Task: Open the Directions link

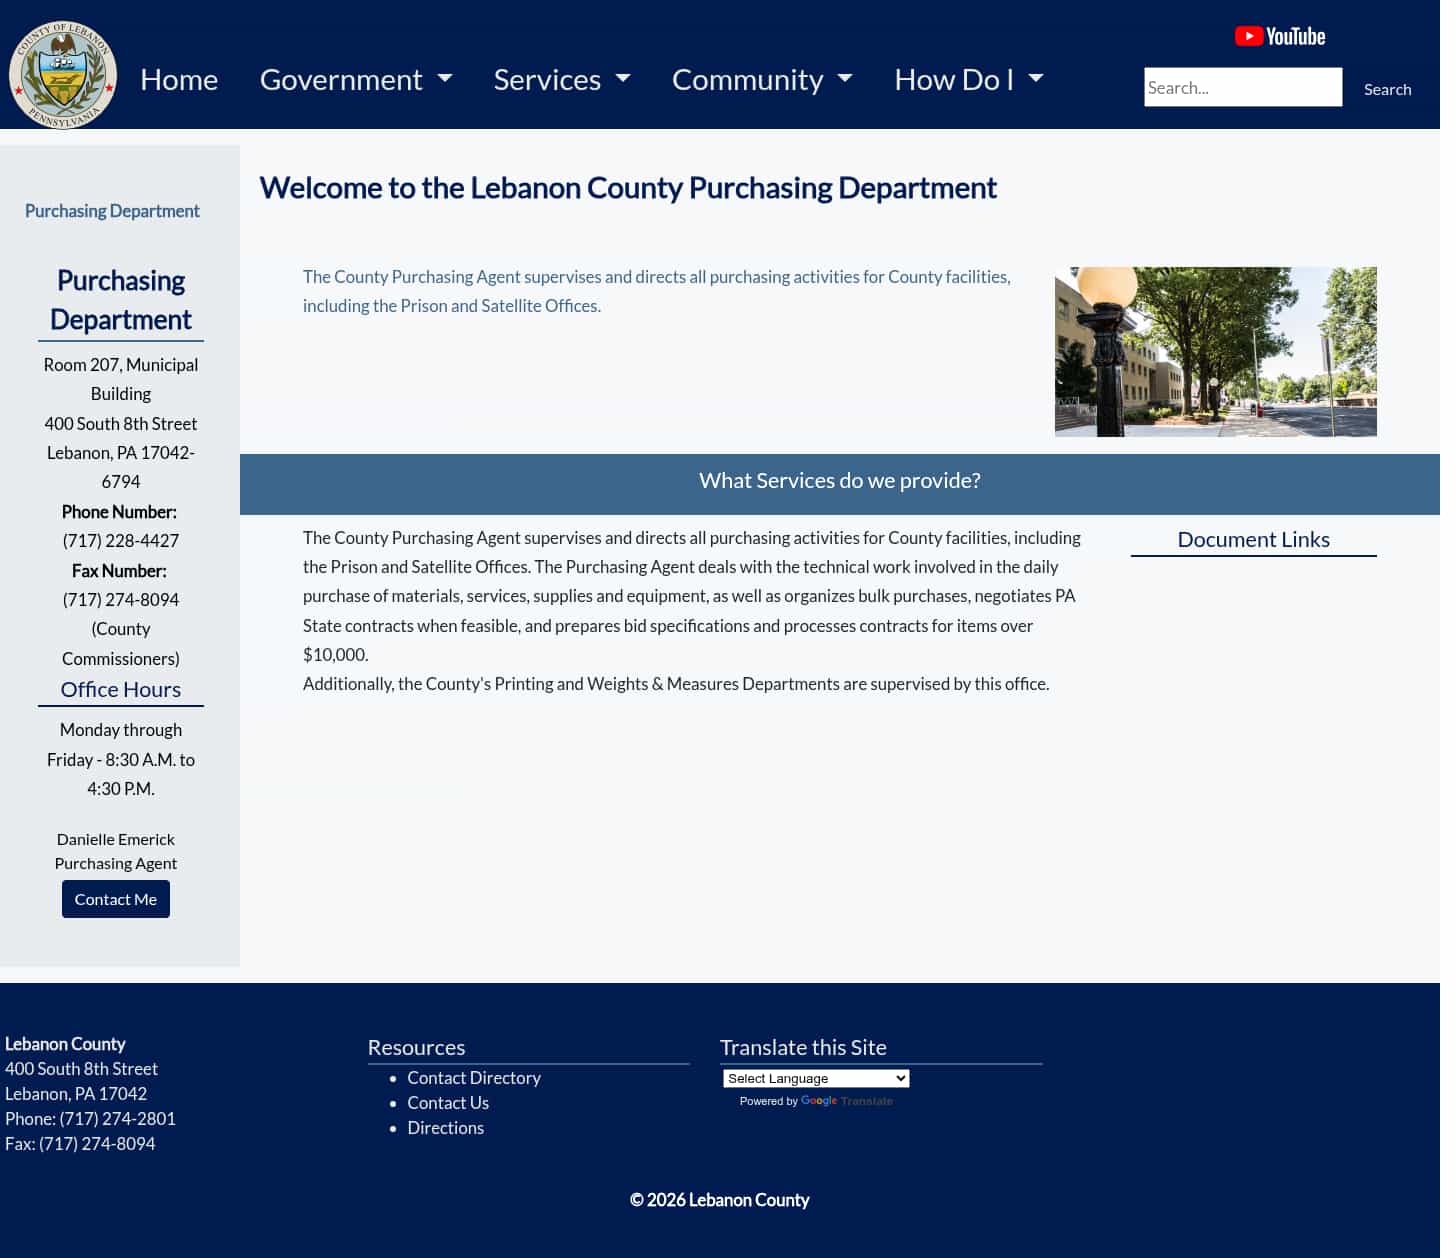Action: (445, 1127)
